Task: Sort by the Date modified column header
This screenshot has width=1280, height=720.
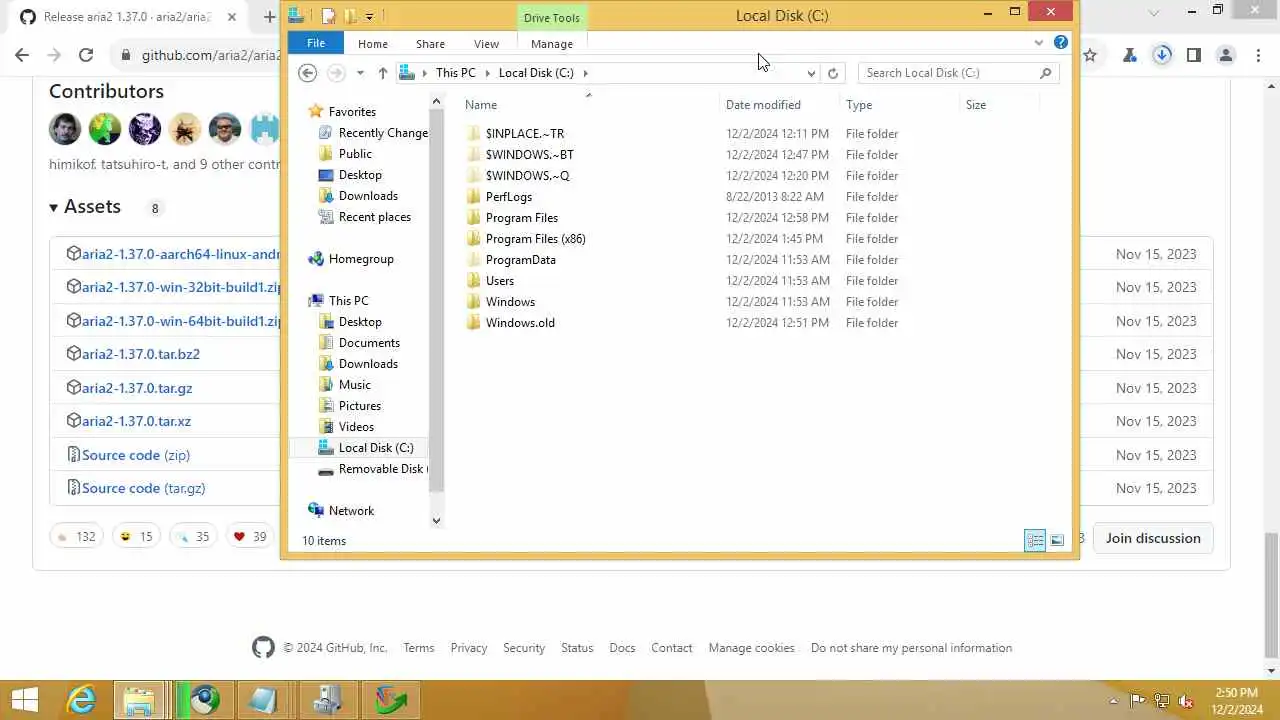Action: point(763,105)
